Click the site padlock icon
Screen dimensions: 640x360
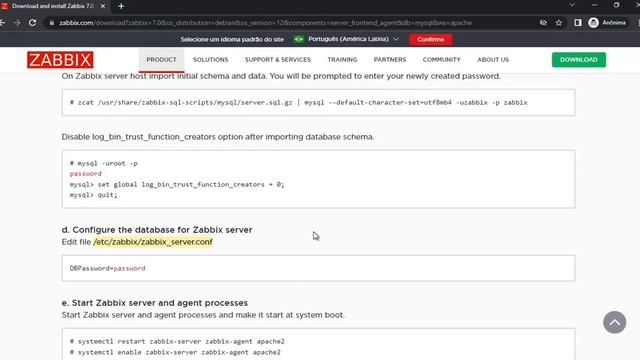pos(51,23)
